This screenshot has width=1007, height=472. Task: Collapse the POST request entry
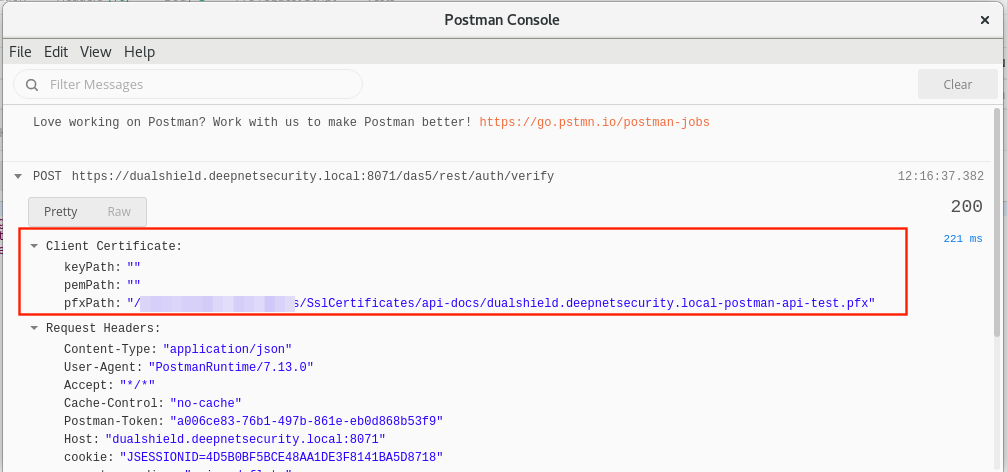pos(18,176)
